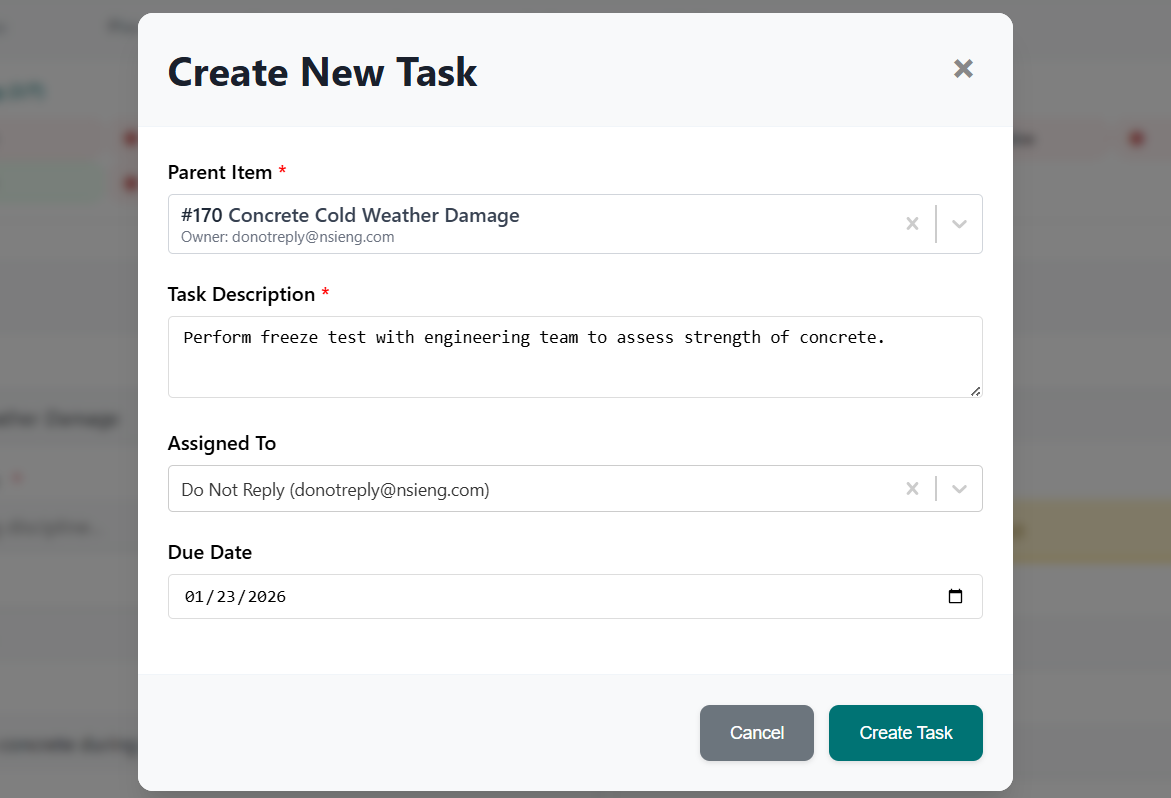This screenshot has height=798, width=1171.
Task: Expand the Assigned To dropdown
Action: tap(959, 489)
